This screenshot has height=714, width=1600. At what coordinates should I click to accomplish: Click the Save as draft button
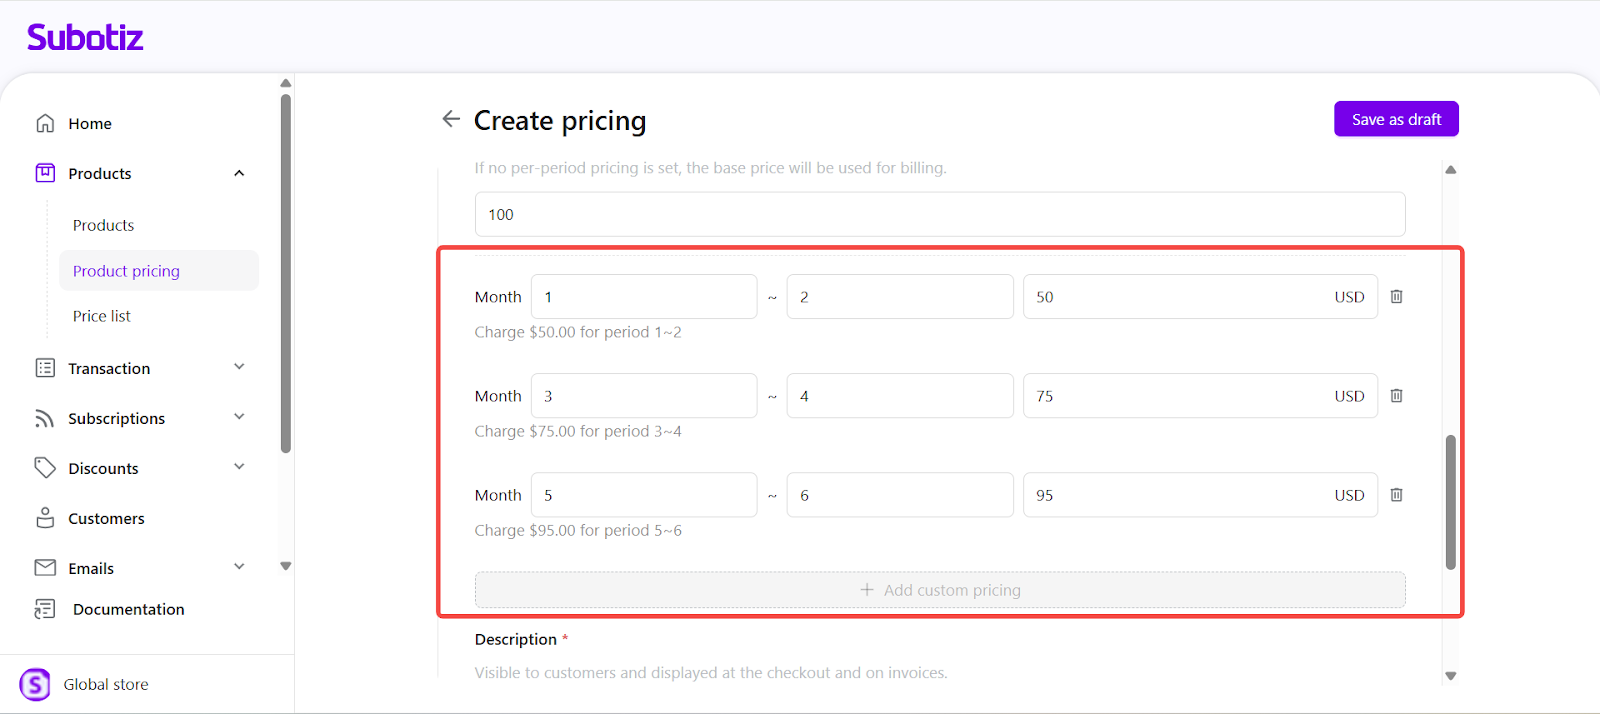pyautogui.click(x=1395, y=119)
